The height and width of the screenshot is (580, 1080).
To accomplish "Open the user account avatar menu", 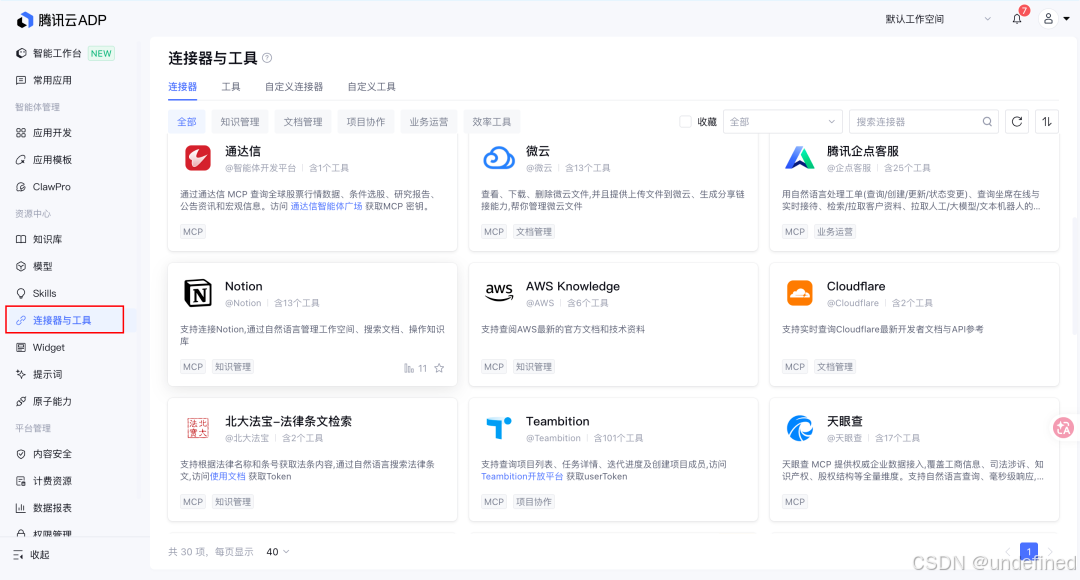I will pyautogui.click(x=1048, y=19).
